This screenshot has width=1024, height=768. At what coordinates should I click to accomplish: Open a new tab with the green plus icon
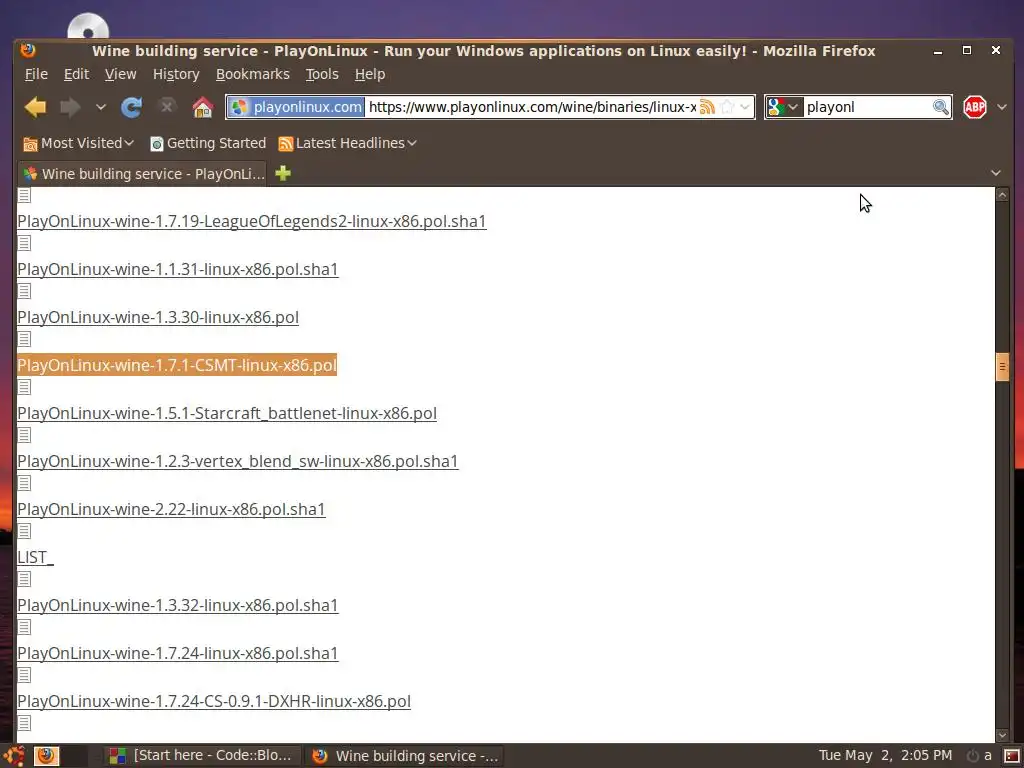click(x=283, y=173)
